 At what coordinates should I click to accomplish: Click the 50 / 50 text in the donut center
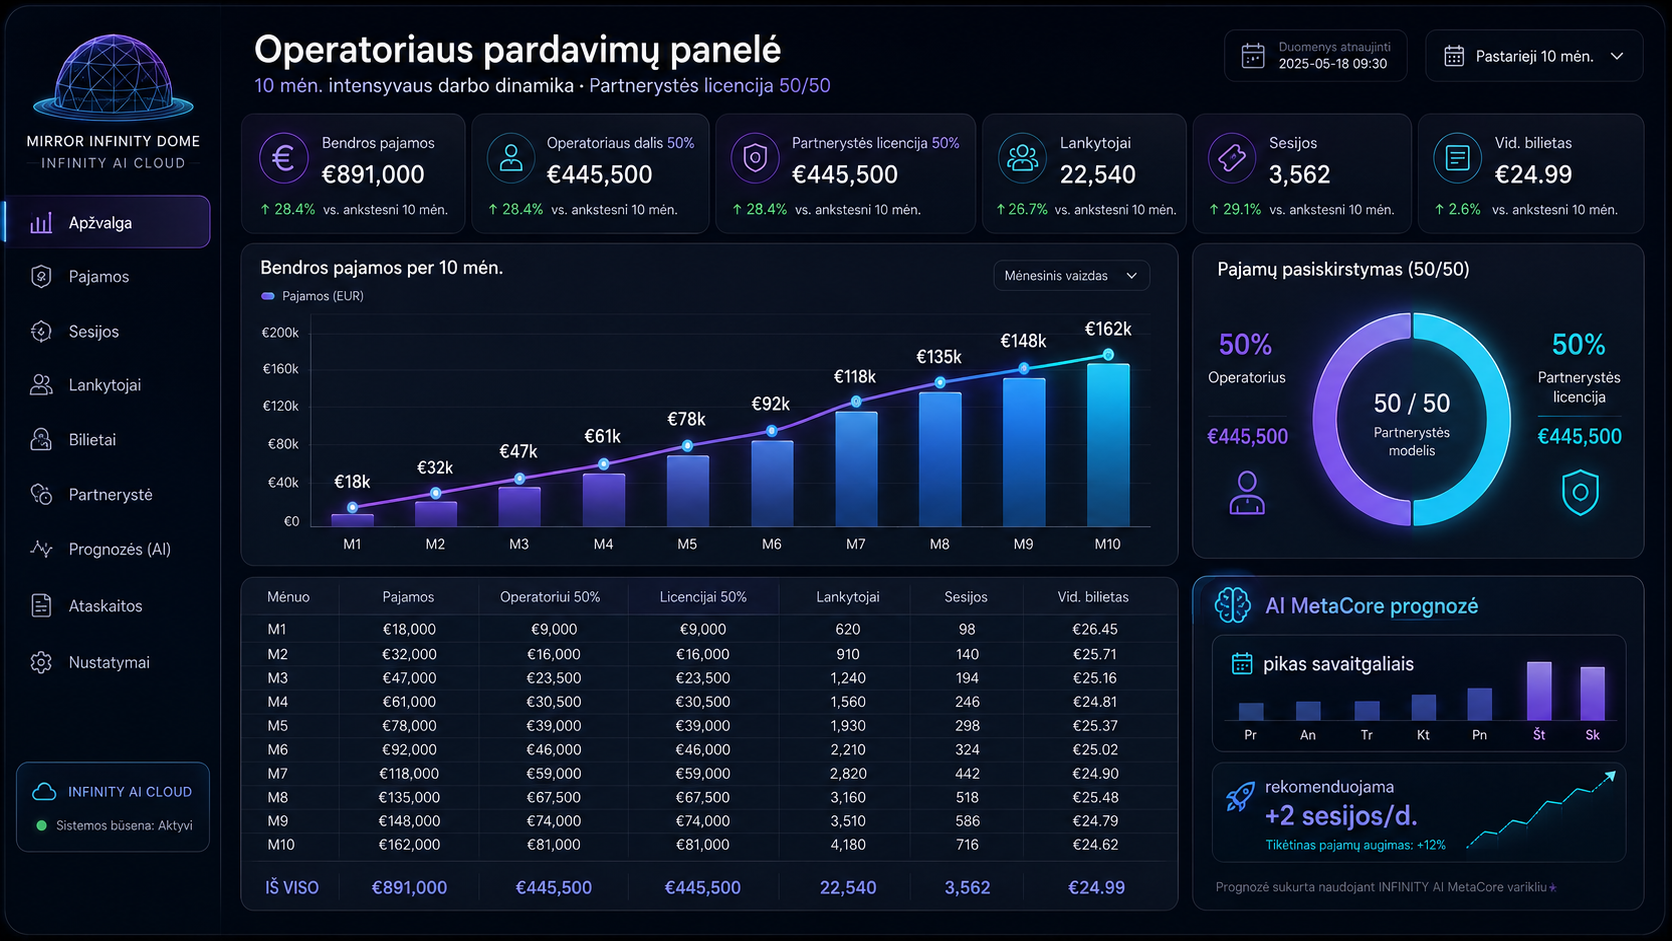tap(1412, 403)
